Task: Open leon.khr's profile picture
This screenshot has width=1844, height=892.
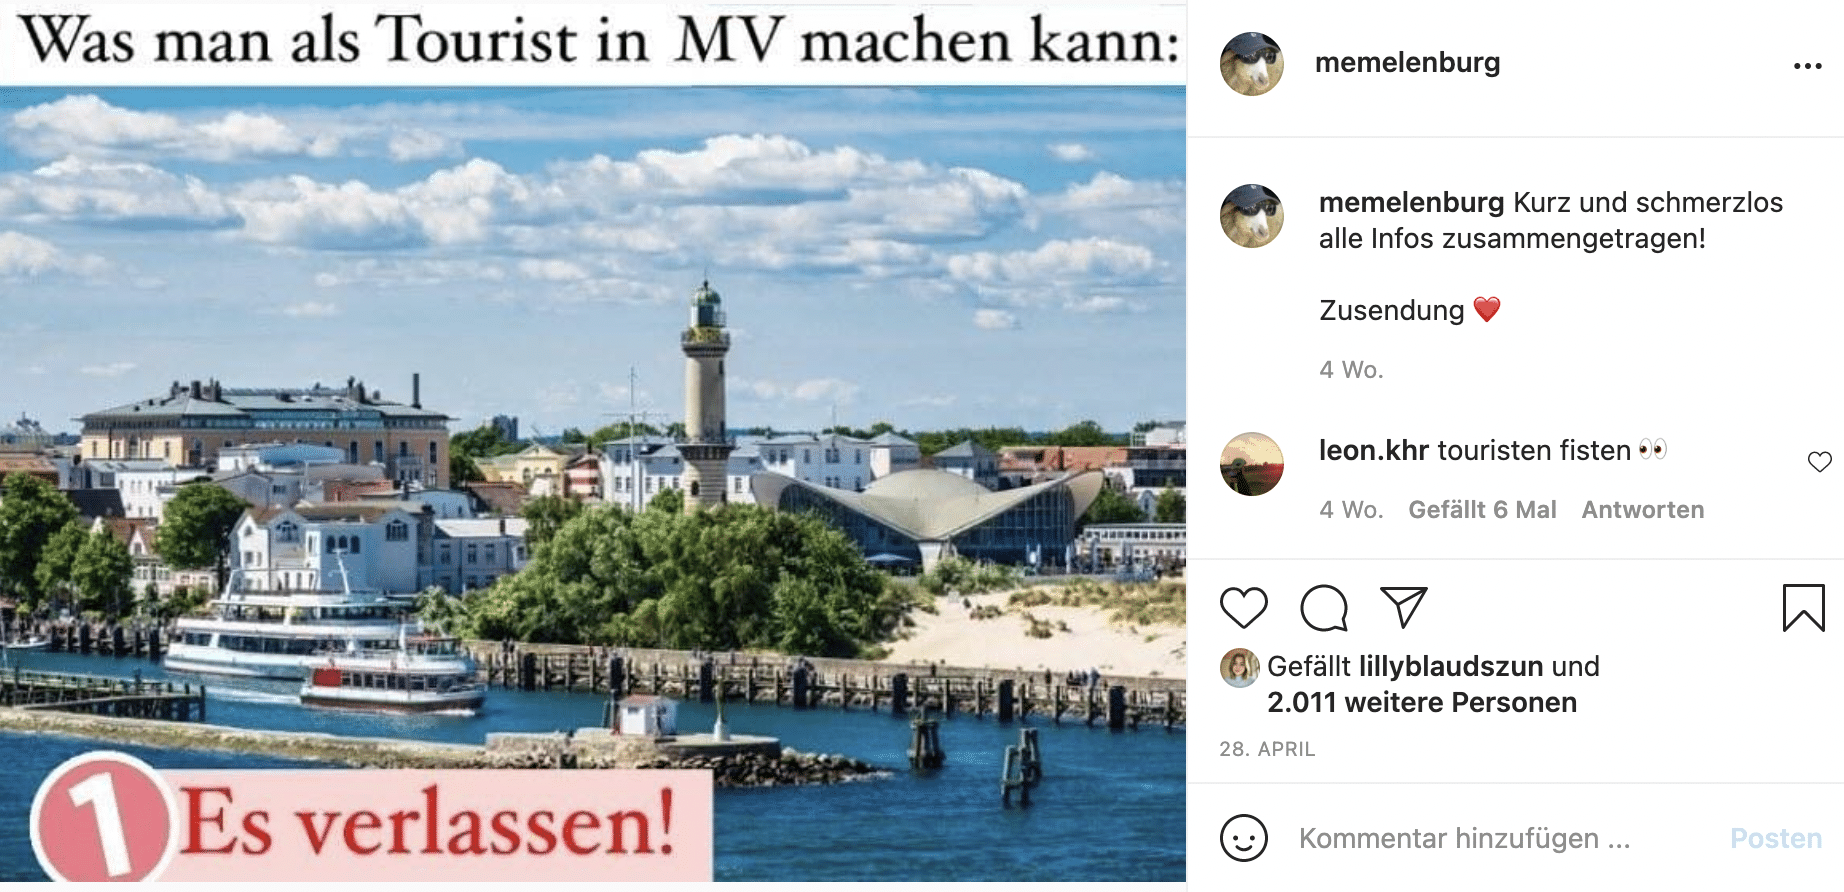Action: point(1252,464)
